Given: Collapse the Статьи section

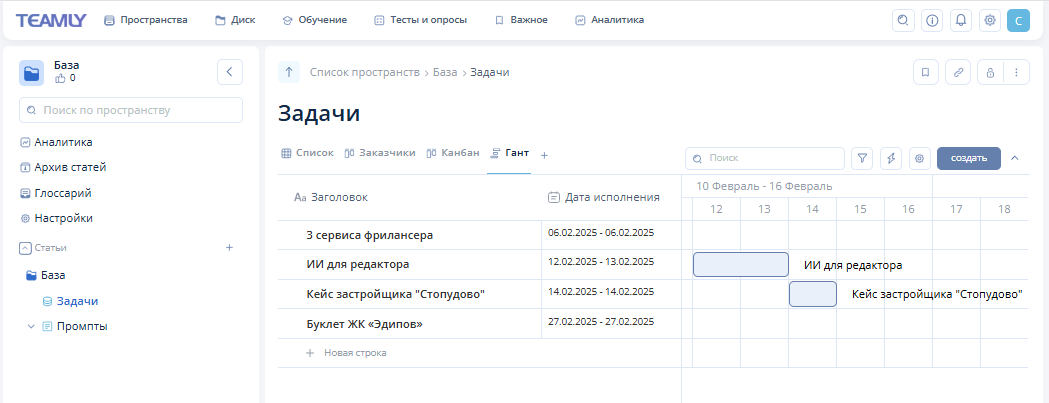Looking at the screenshot, I should [25, 247].
